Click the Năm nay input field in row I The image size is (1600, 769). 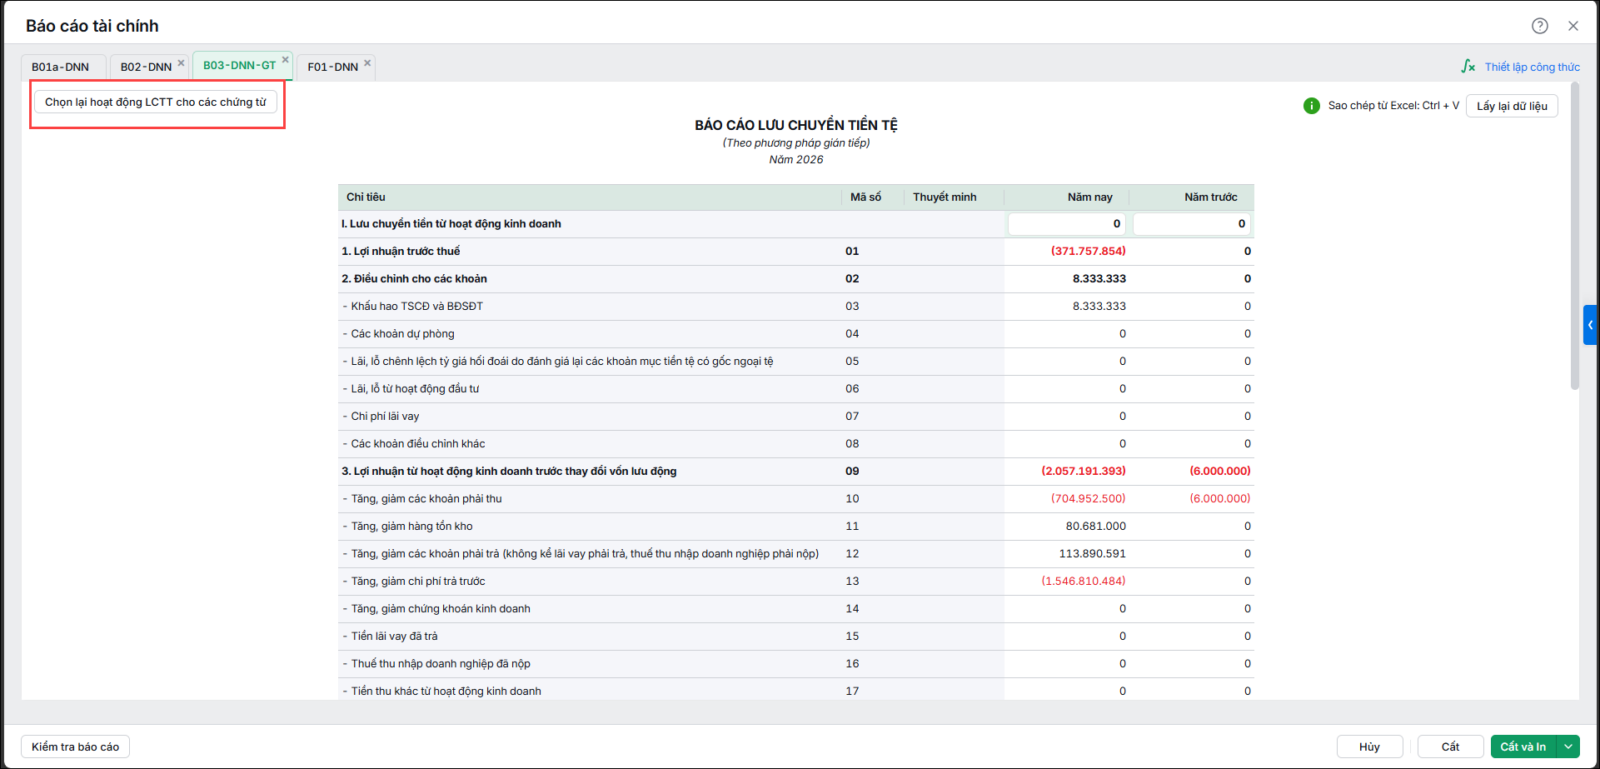pos(1067,224)
